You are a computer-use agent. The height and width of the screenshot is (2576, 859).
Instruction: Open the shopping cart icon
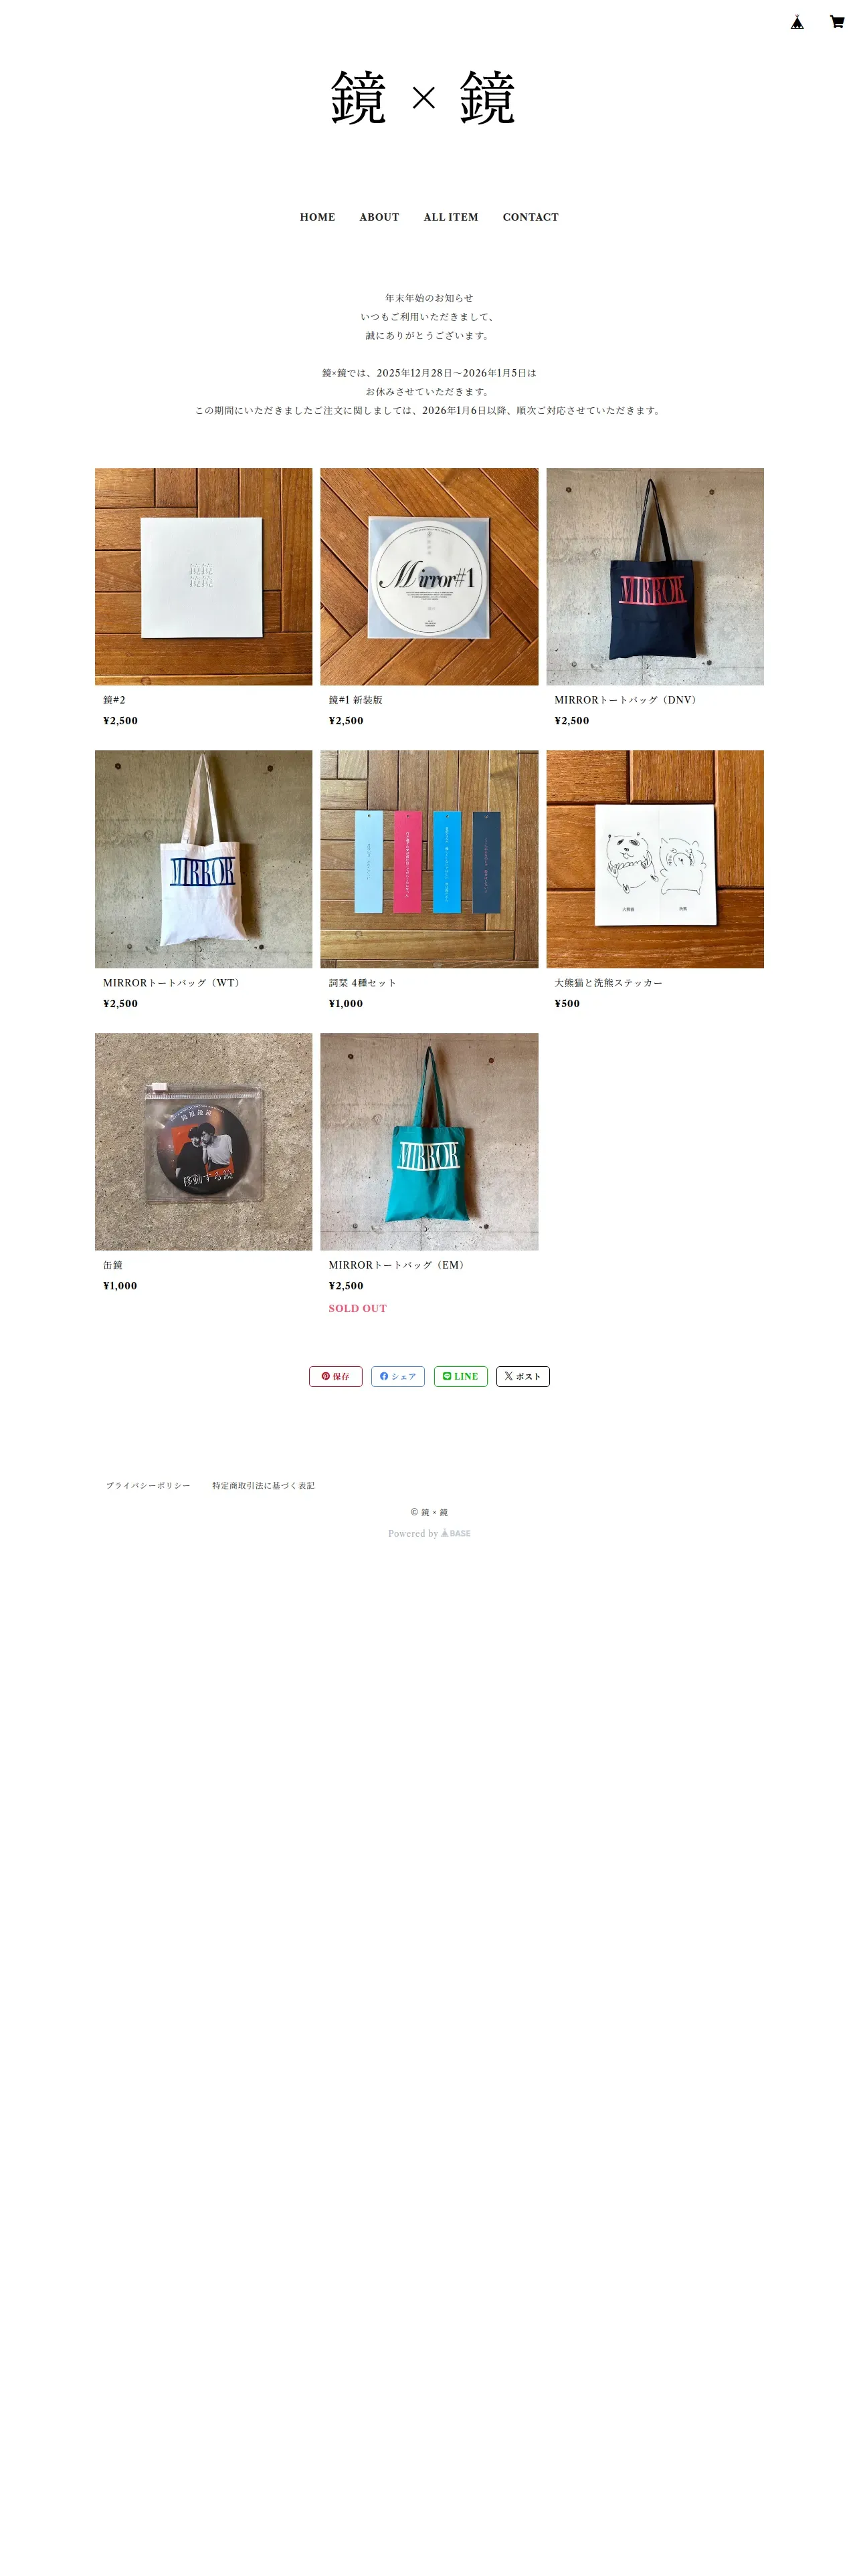(x=837, y=22)
